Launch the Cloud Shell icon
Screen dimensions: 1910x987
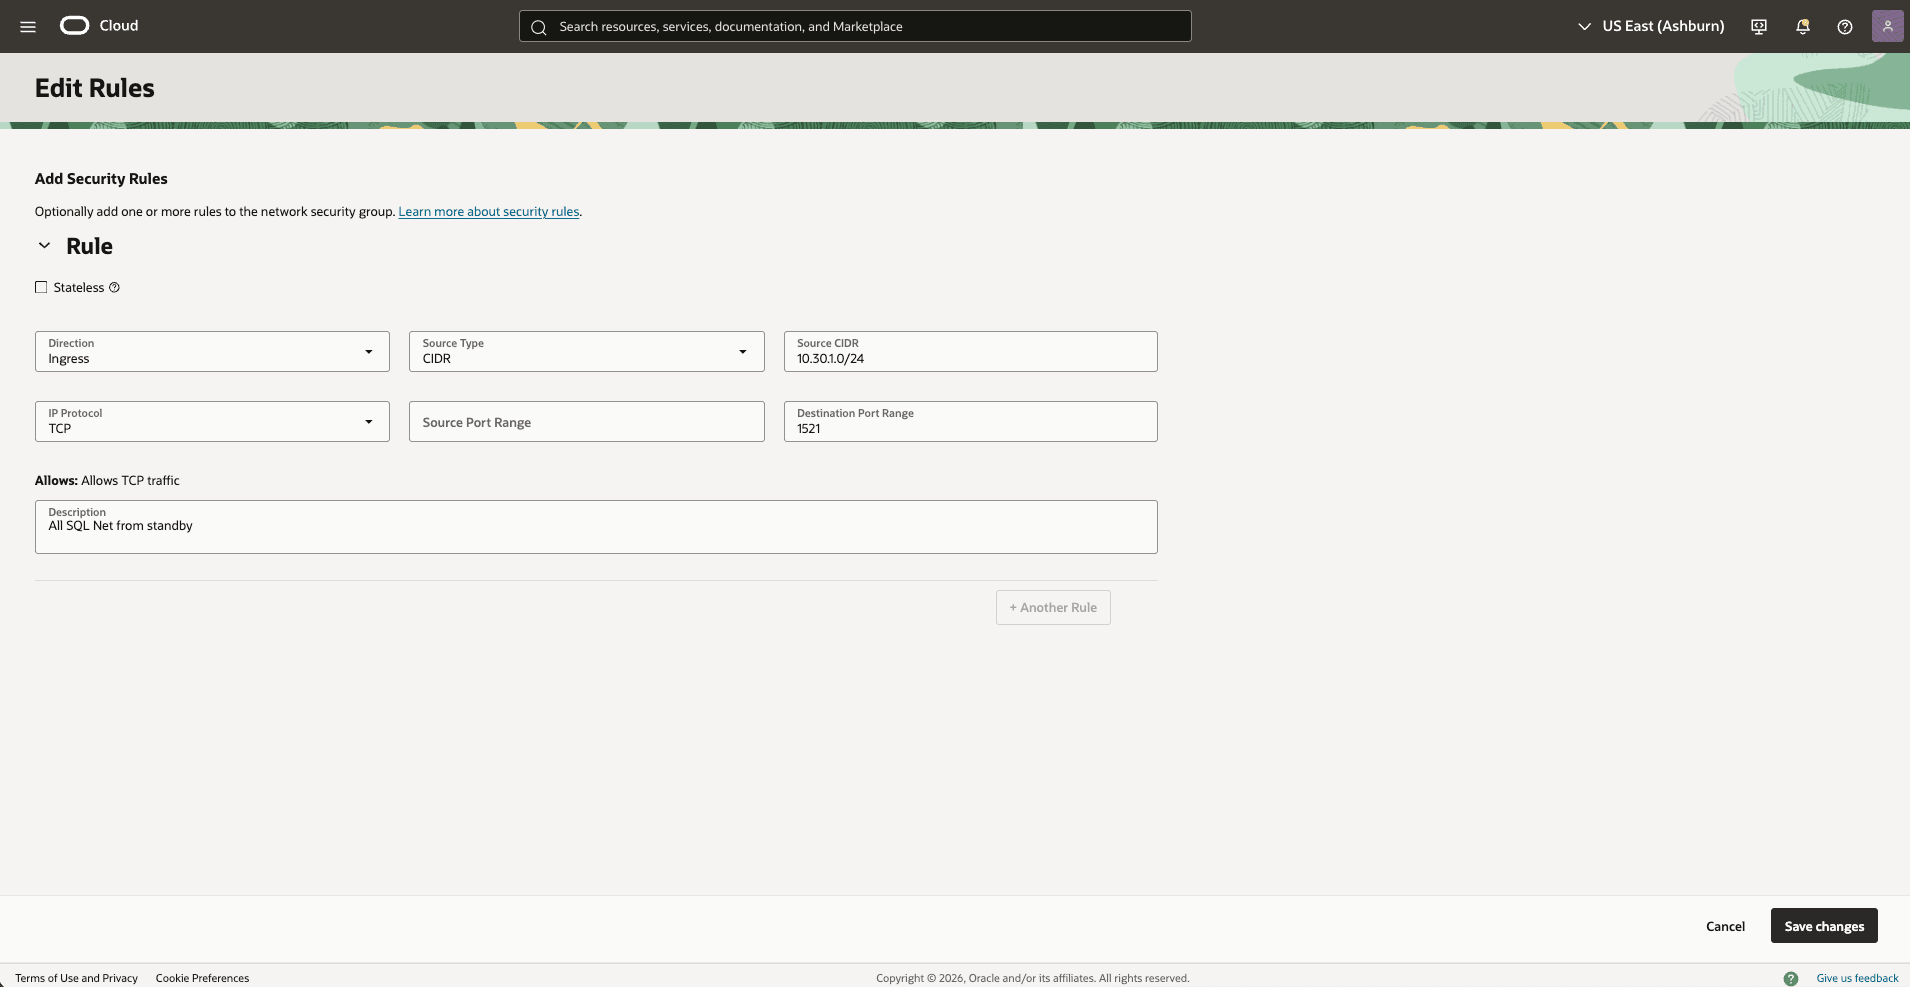point(1758,26)
